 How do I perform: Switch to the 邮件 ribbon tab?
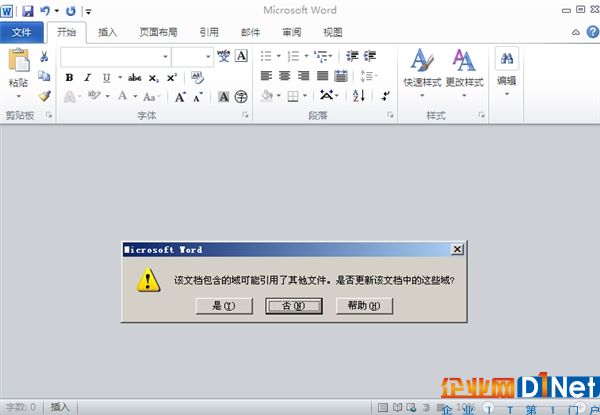point(251,33)
